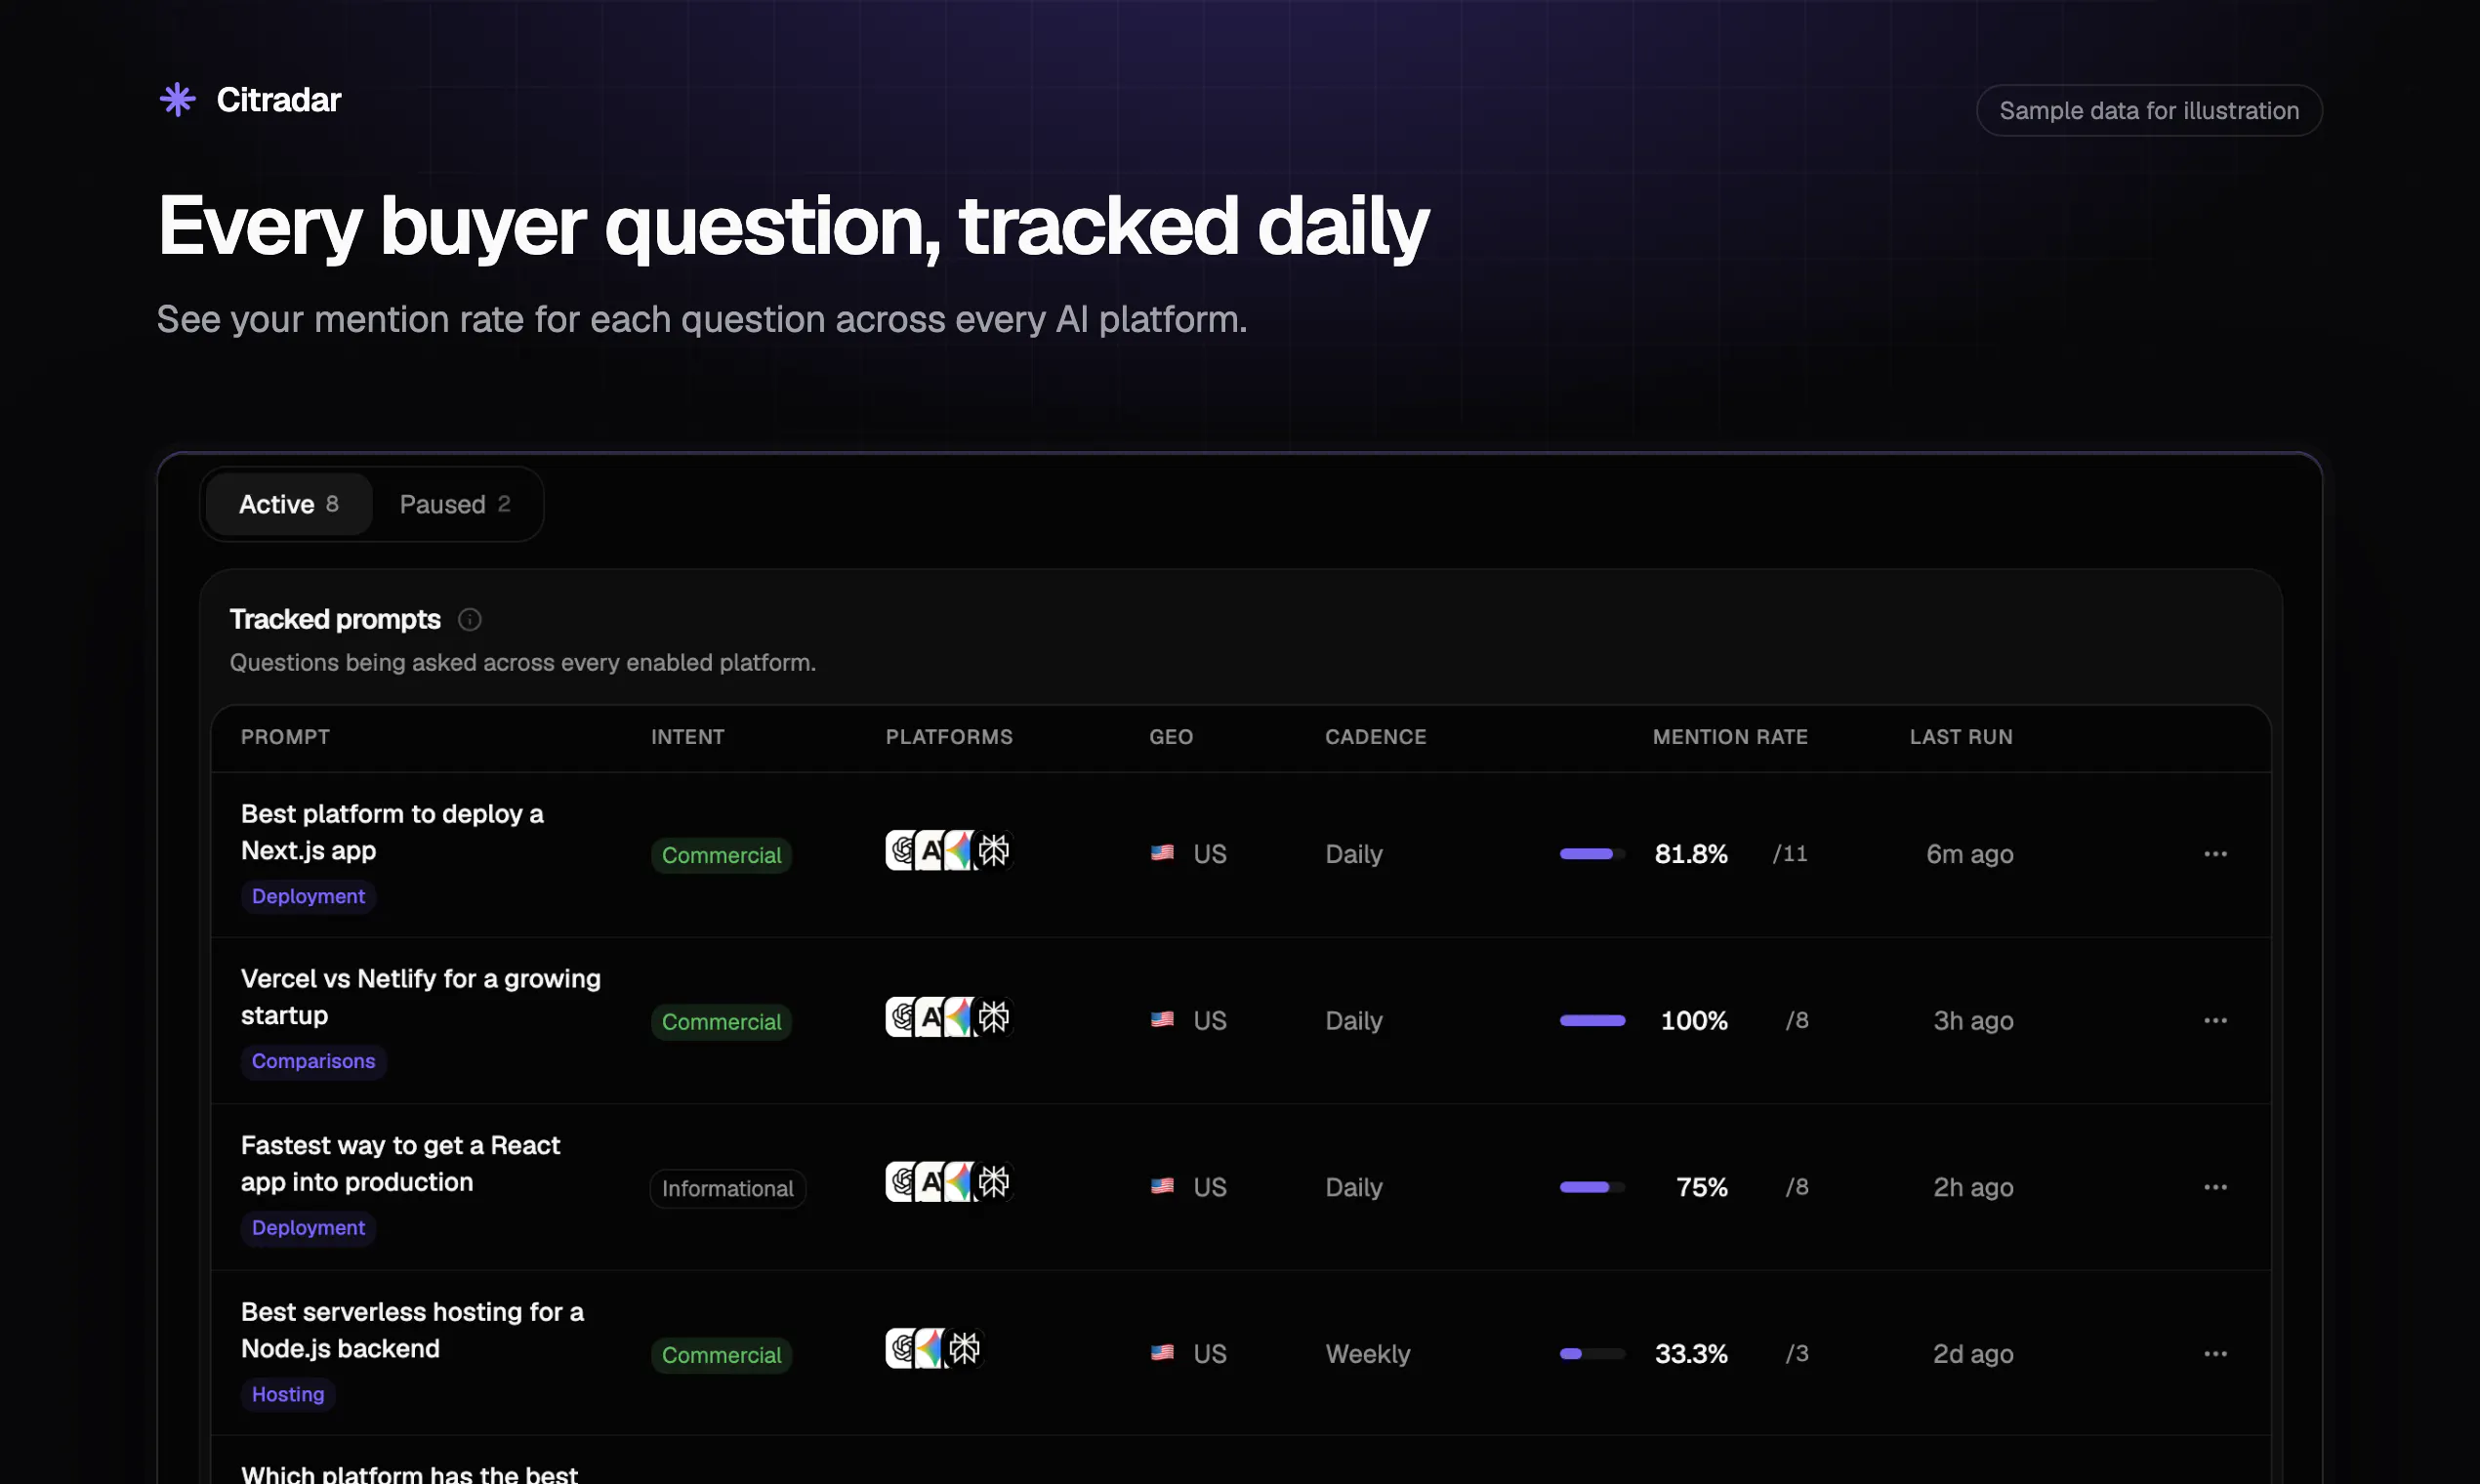Viewport: 2480px width, 1484px height.
Task: Click Gemini icon in Next.js app row
Action: tap(960, 851)
